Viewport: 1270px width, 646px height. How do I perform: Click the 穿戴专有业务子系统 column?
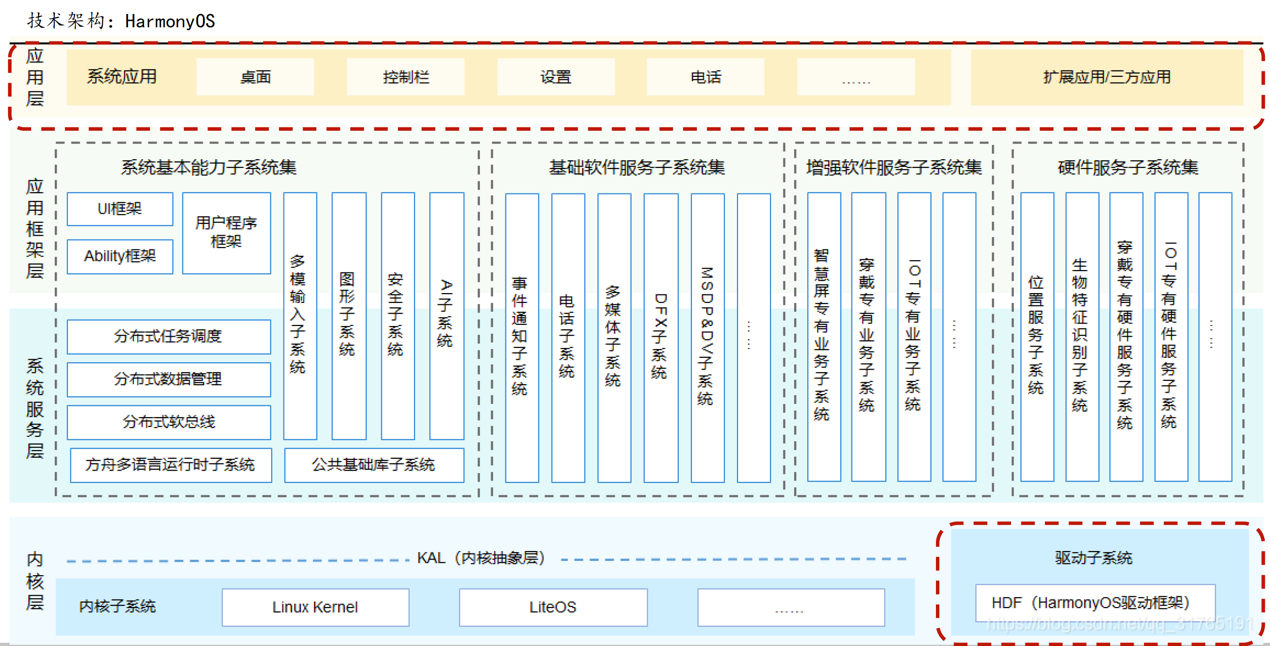point(868,337)
